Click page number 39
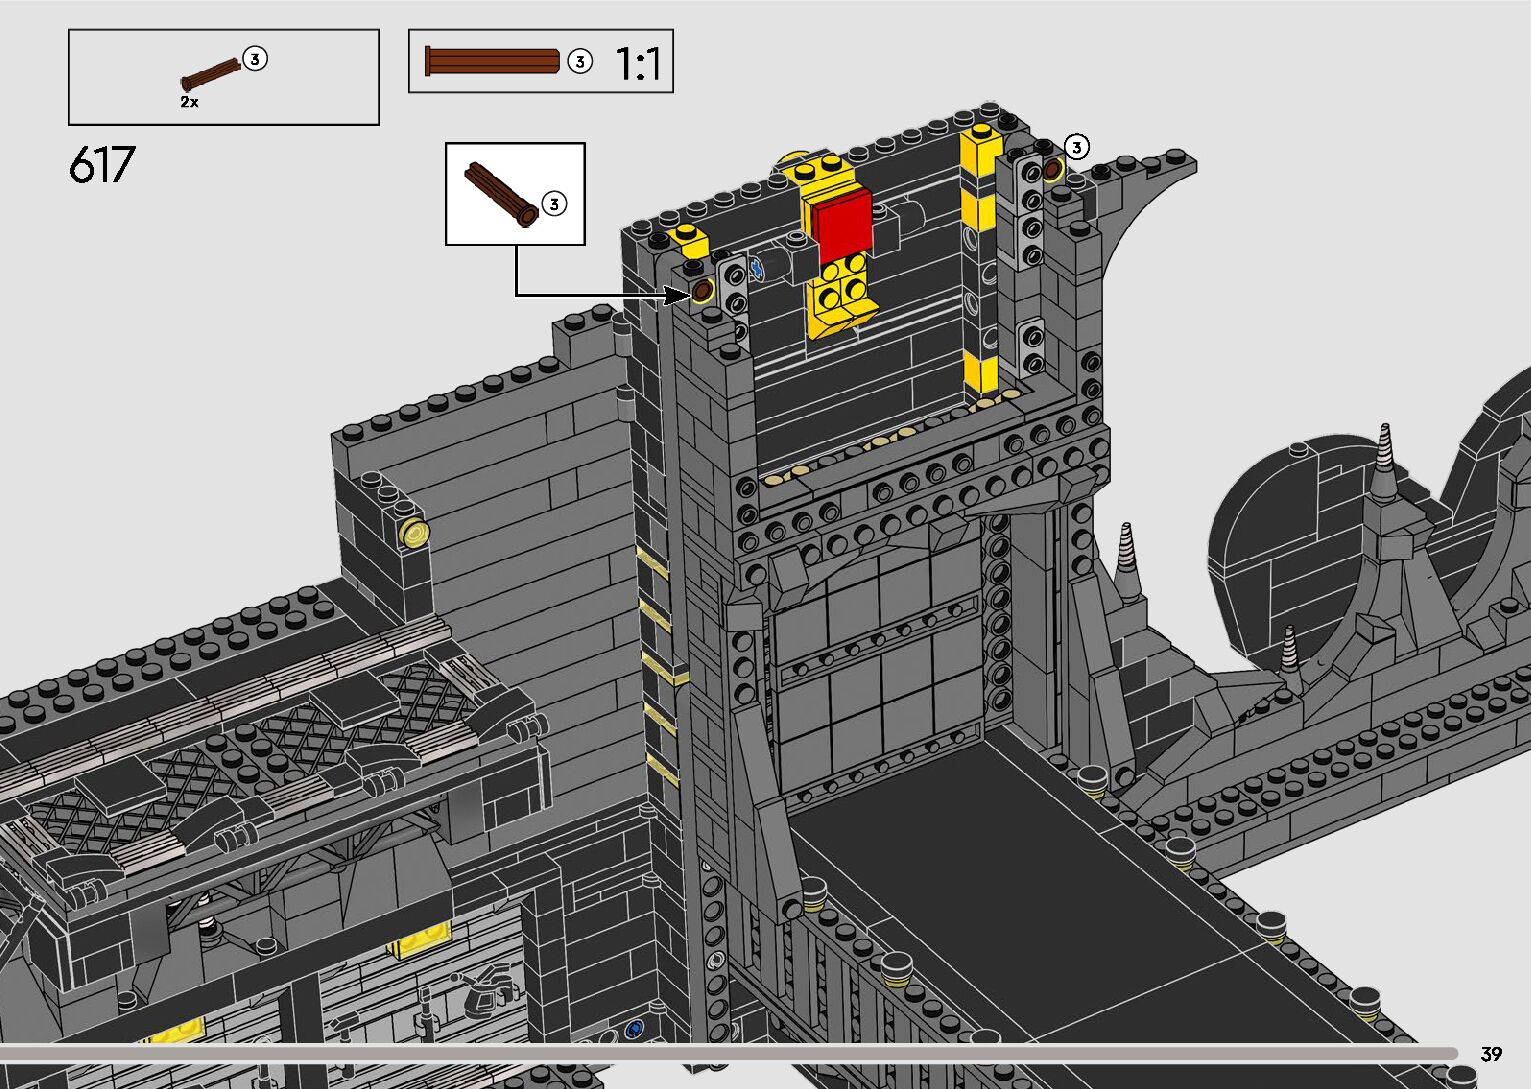The image size is (1531, 1089). [1491, 1054]
